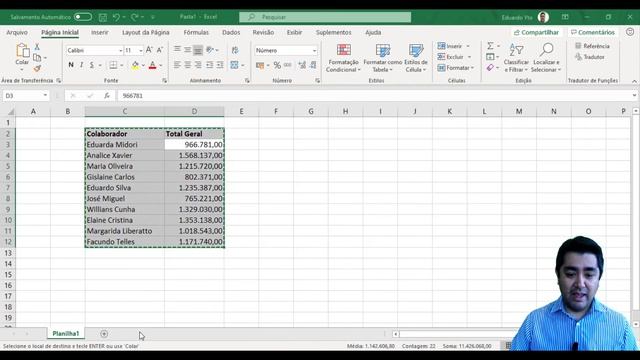Click the Colar paste icon
The width and height of the screenshot is (640, 360).
pos(22,51)
